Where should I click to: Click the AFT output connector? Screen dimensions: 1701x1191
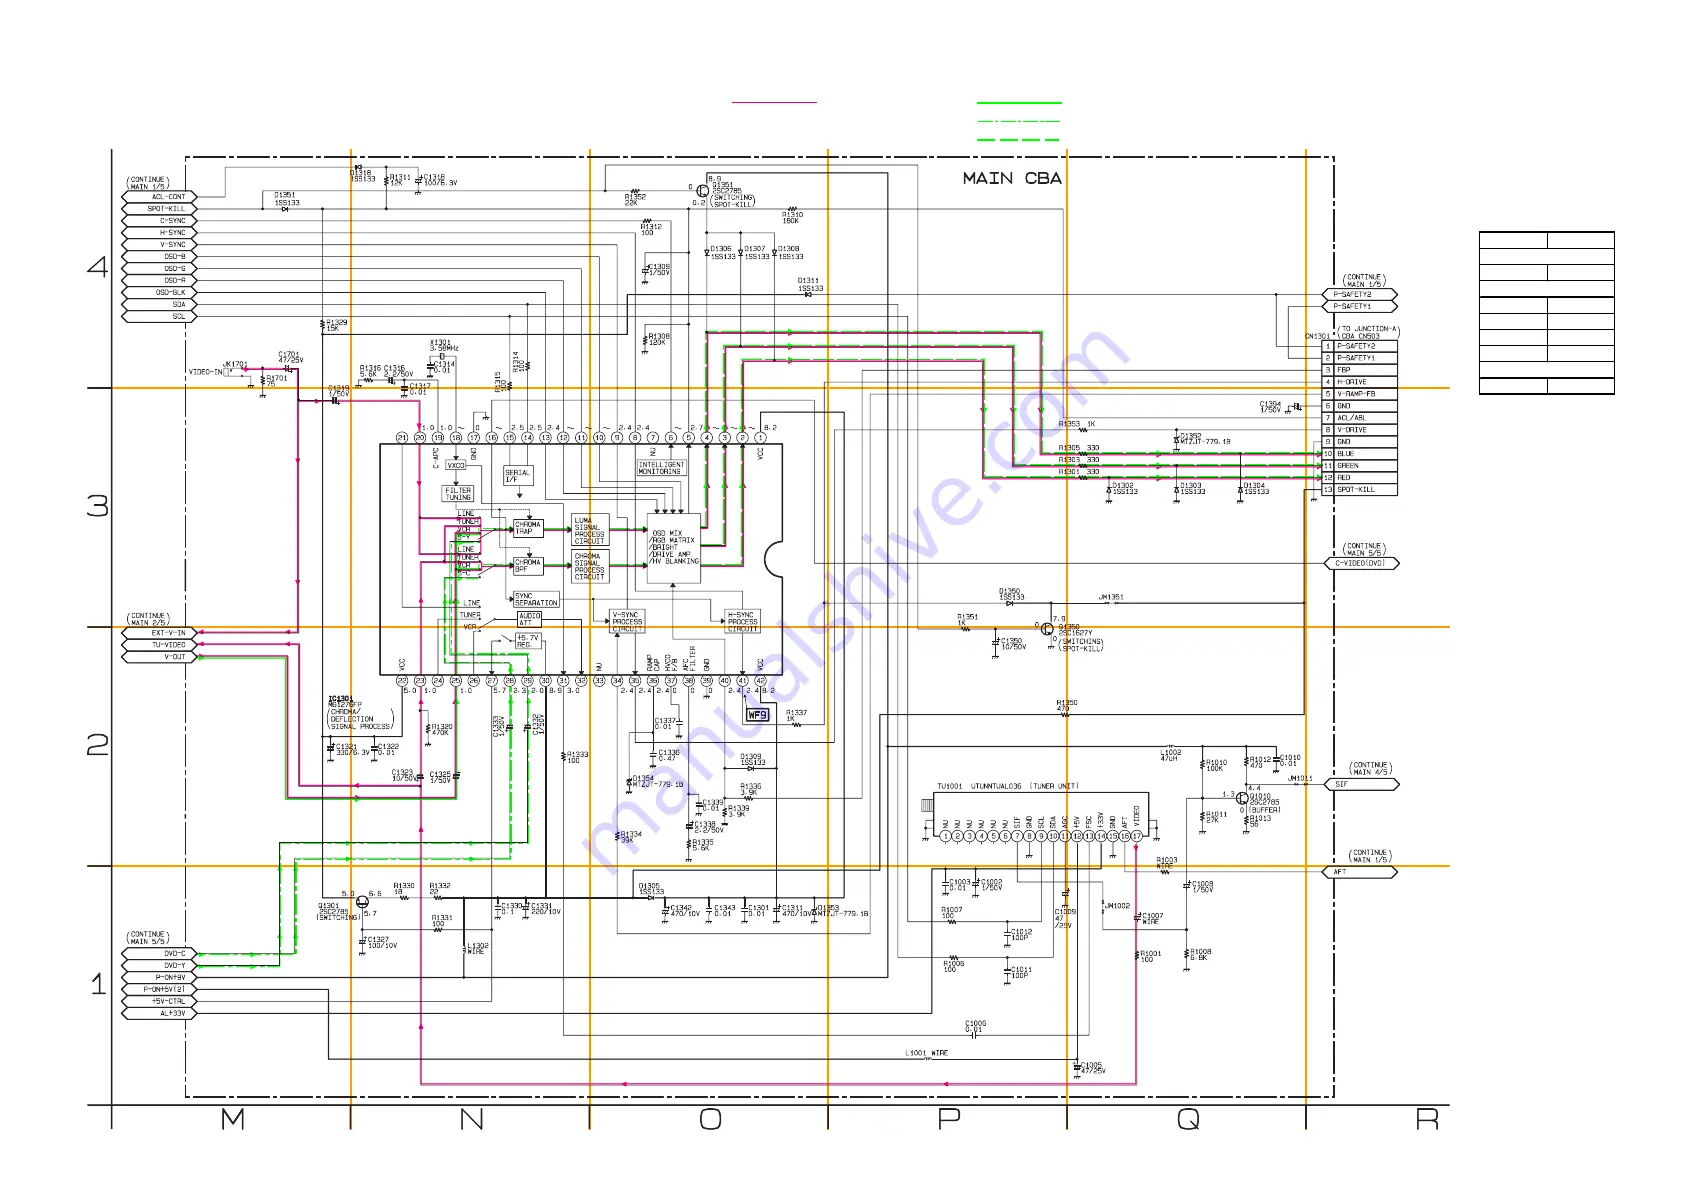[x=1360, y=872]
